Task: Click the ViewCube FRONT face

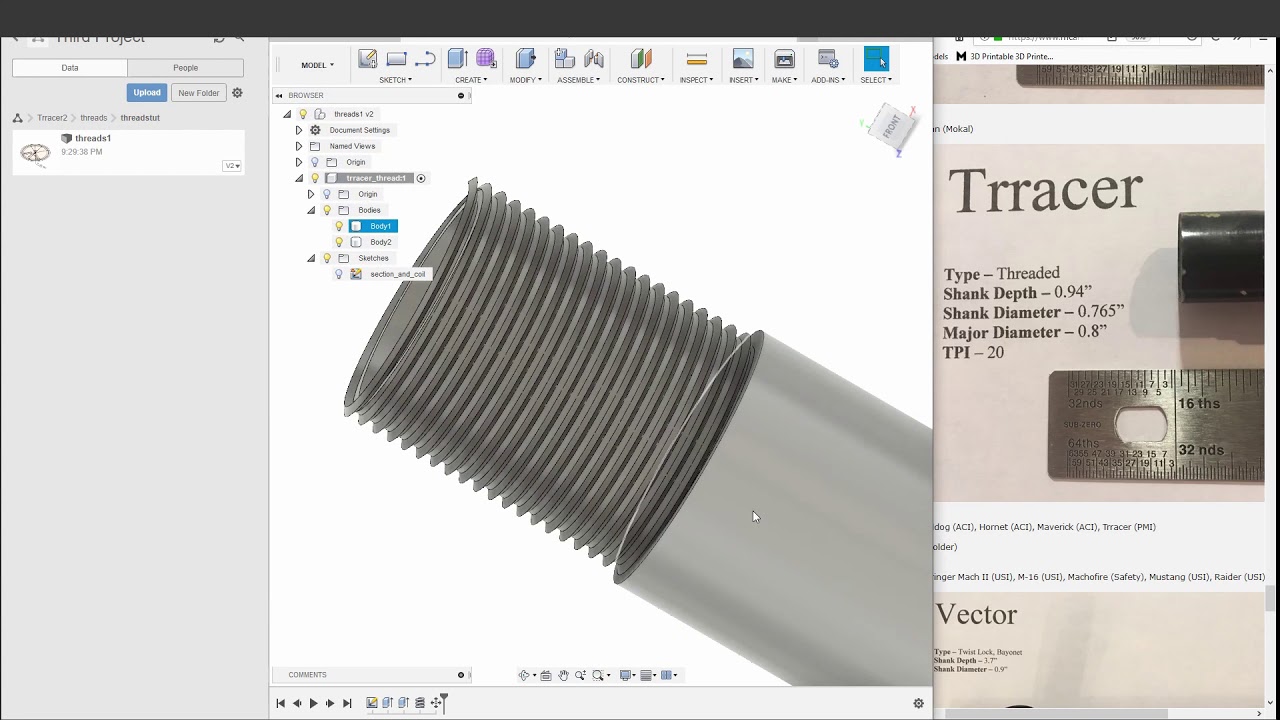Action: coord(891,127)
